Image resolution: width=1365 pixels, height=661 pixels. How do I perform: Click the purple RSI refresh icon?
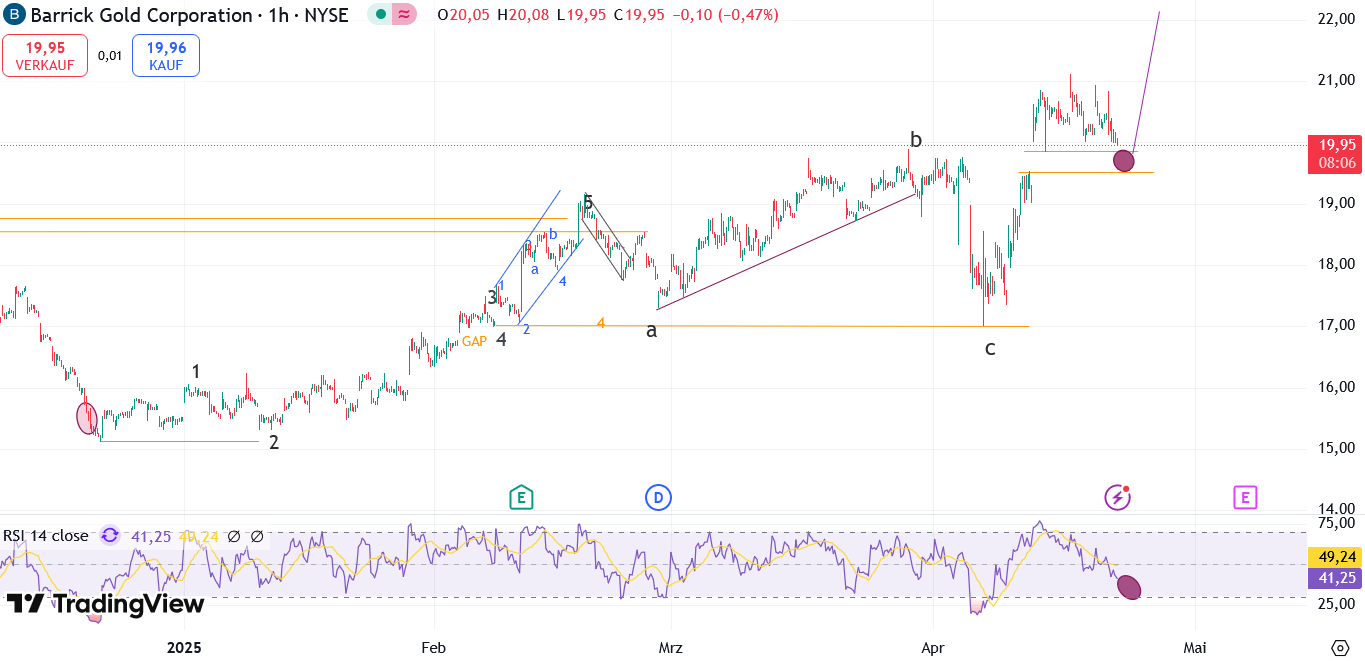(110, 536)
